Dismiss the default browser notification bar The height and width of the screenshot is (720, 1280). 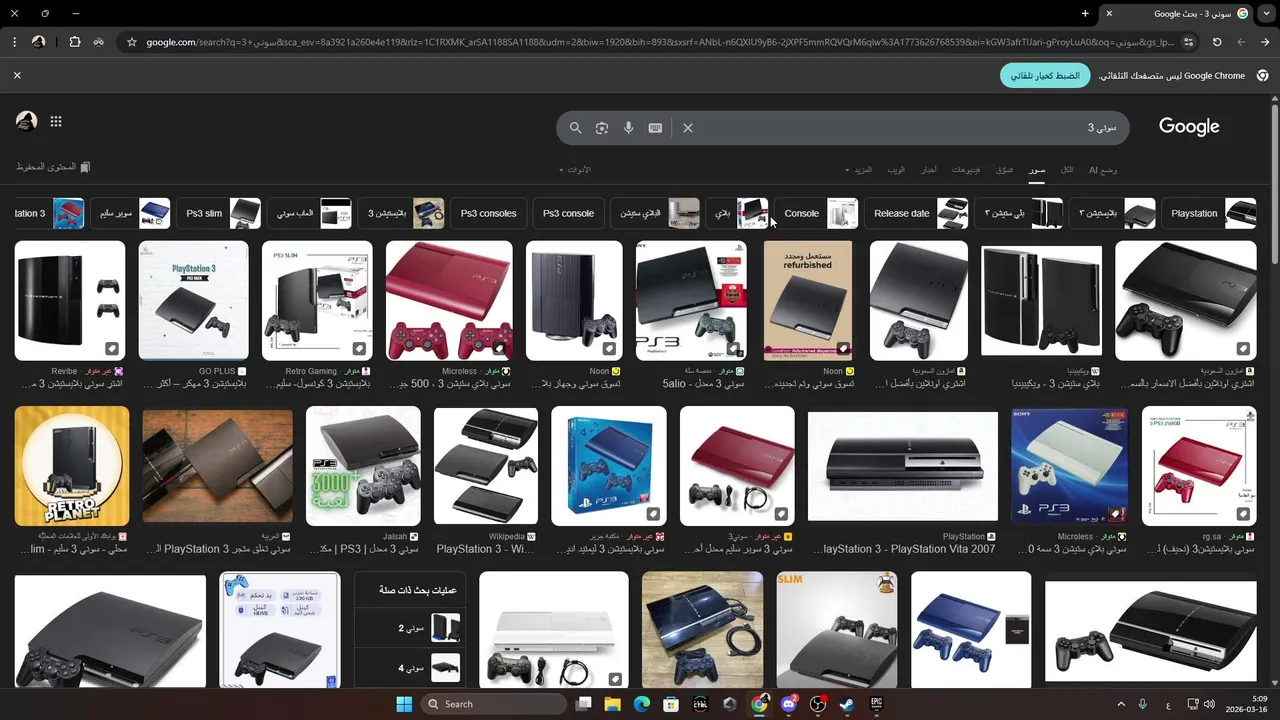point(17,75)
